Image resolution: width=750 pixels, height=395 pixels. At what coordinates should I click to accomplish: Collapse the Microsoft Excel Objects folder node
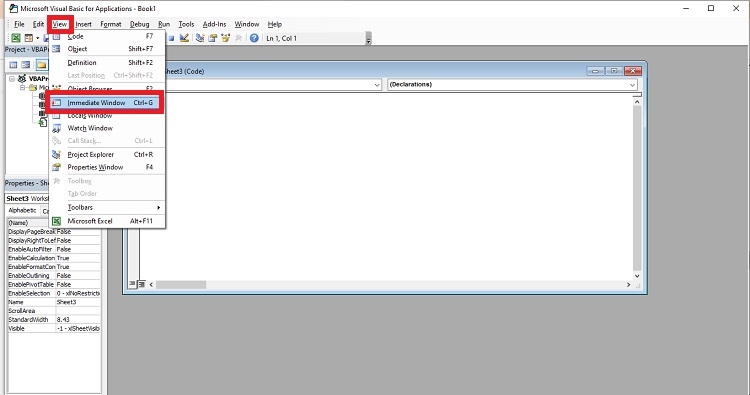pos(22,88)
